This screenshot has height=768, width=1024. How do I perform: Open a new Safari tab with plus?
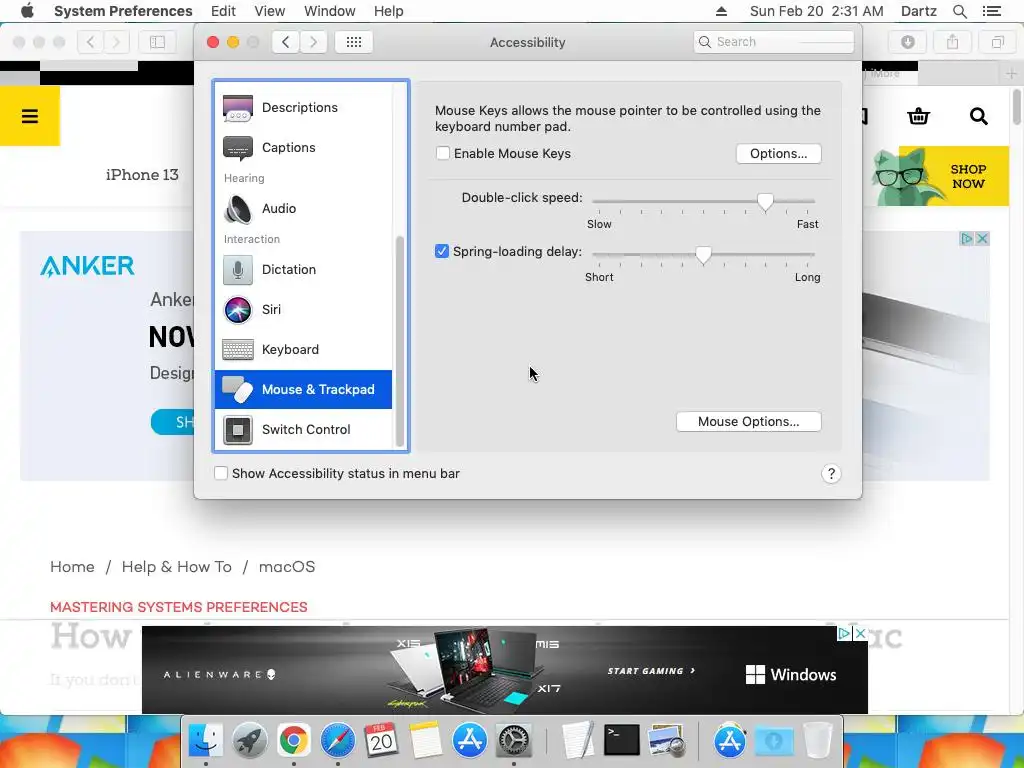pos(1011,74)
